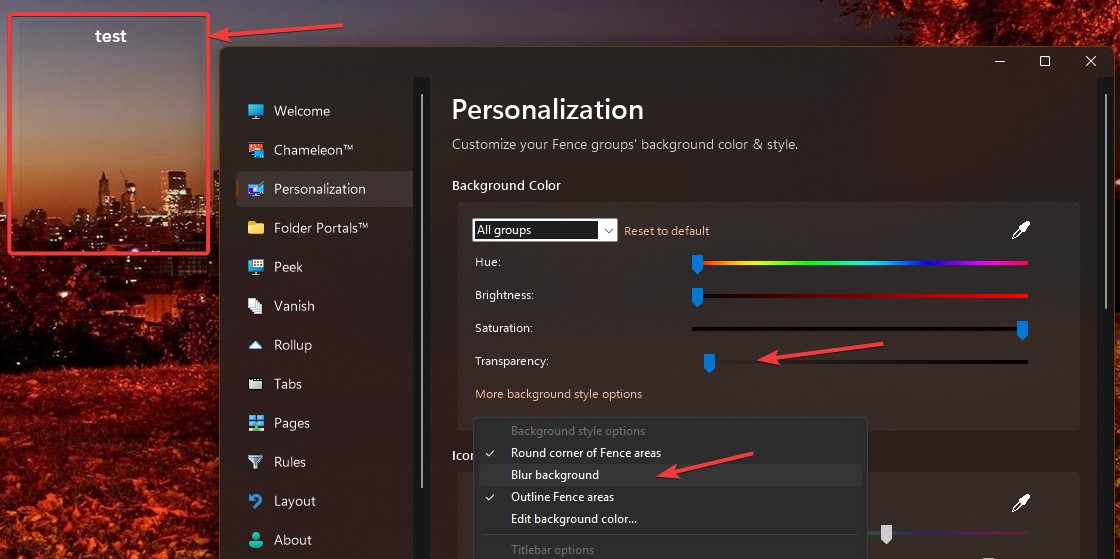
Task: Switch to the Pages section
Action: point(291,423)
